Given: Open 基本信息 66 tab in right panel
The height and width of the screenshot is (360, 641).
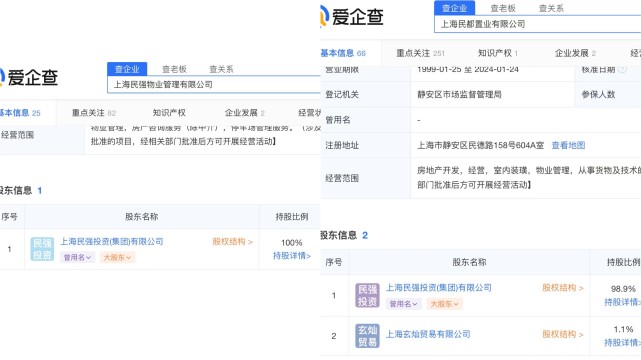Looking at the screenshot, I should tap(343, 53).
